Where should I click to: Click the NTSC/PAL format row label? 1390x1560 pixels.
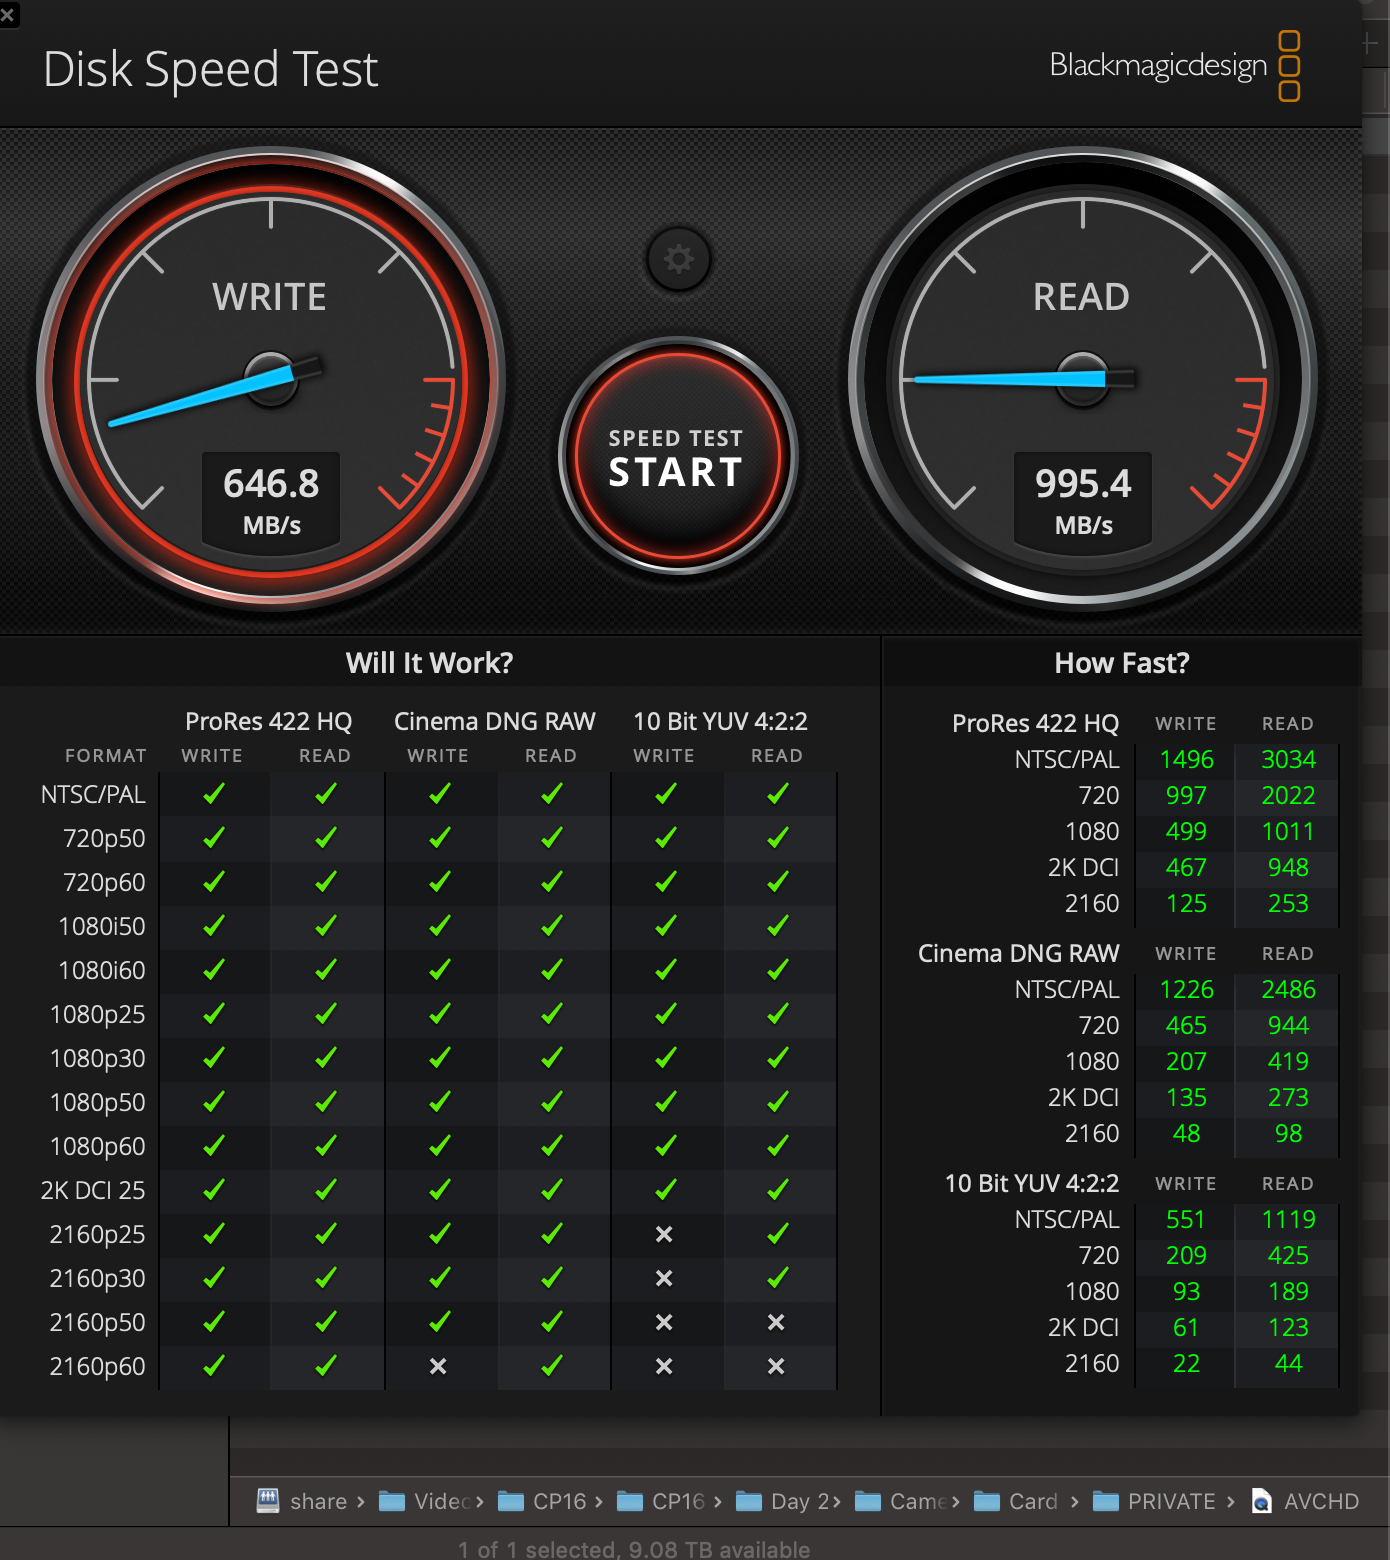point(93,794)
